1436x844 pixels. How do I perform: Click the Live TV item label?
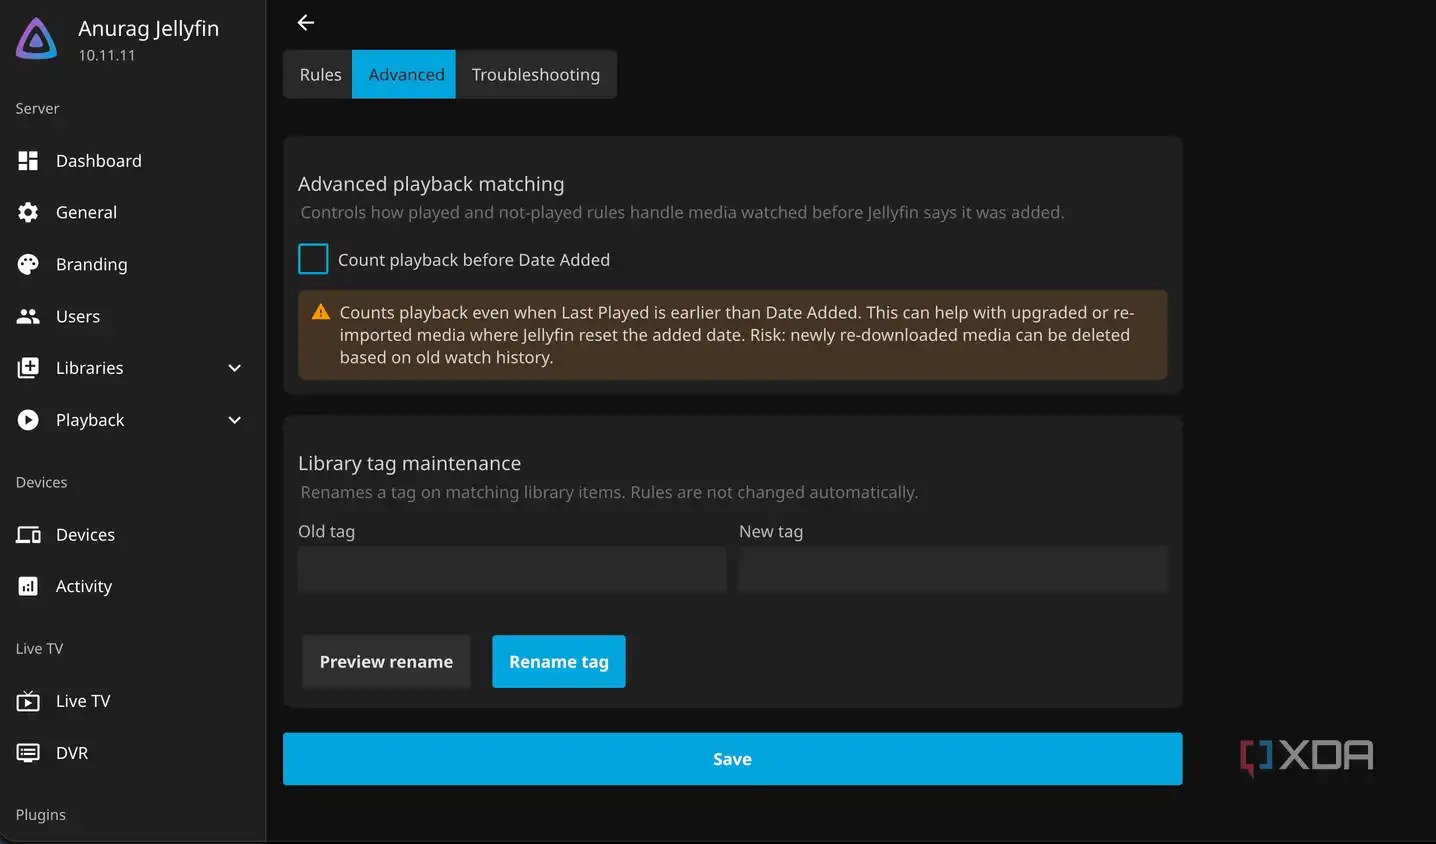pyautogui.click(x=83, y=701)
